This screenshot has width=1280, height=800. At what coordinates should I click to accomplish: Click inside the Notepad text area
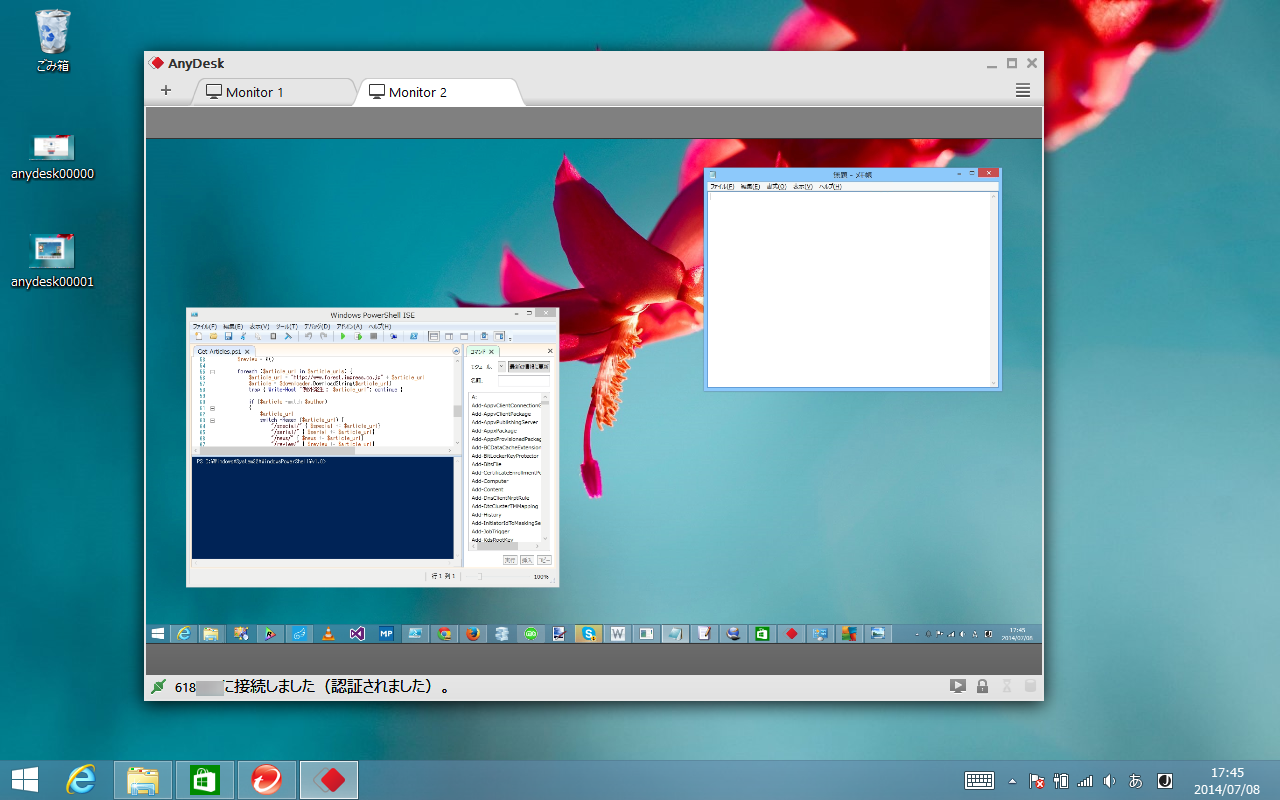849,288
